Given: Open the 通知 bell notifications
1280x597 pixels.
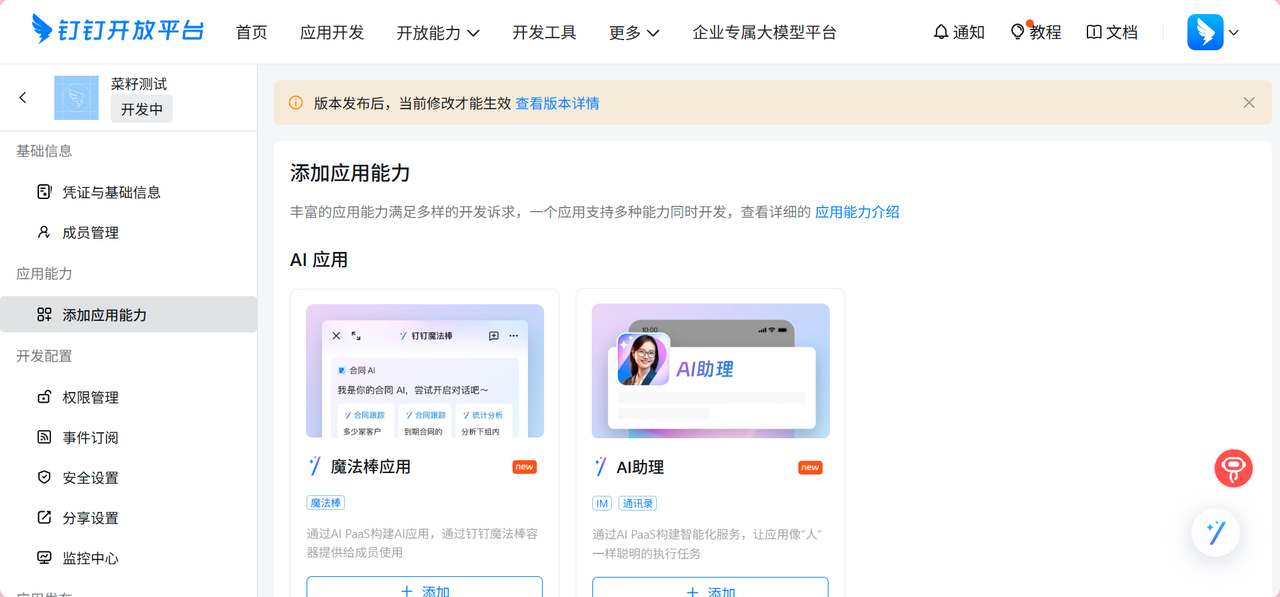Looking at the screenshot, I should [x=958, y=32].
